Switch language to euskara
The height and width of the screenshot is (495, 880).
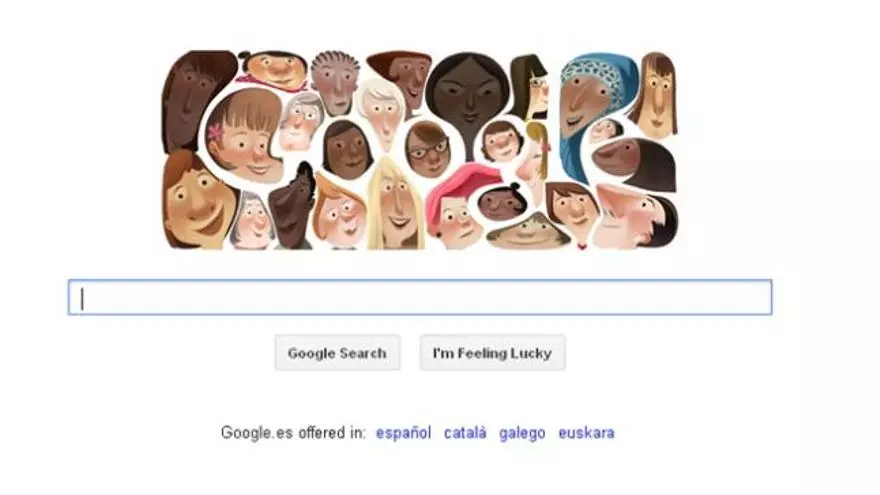tap(586, 433)
